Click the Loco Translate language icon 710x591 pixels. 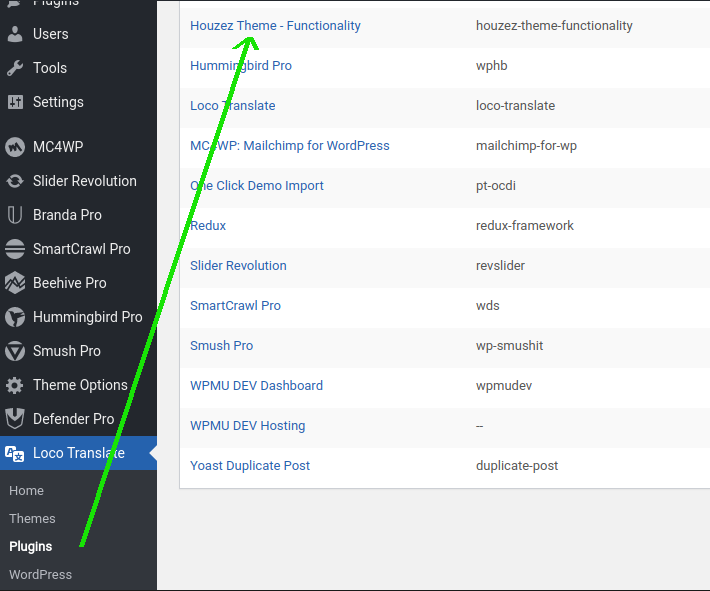(x=14, y=453)
